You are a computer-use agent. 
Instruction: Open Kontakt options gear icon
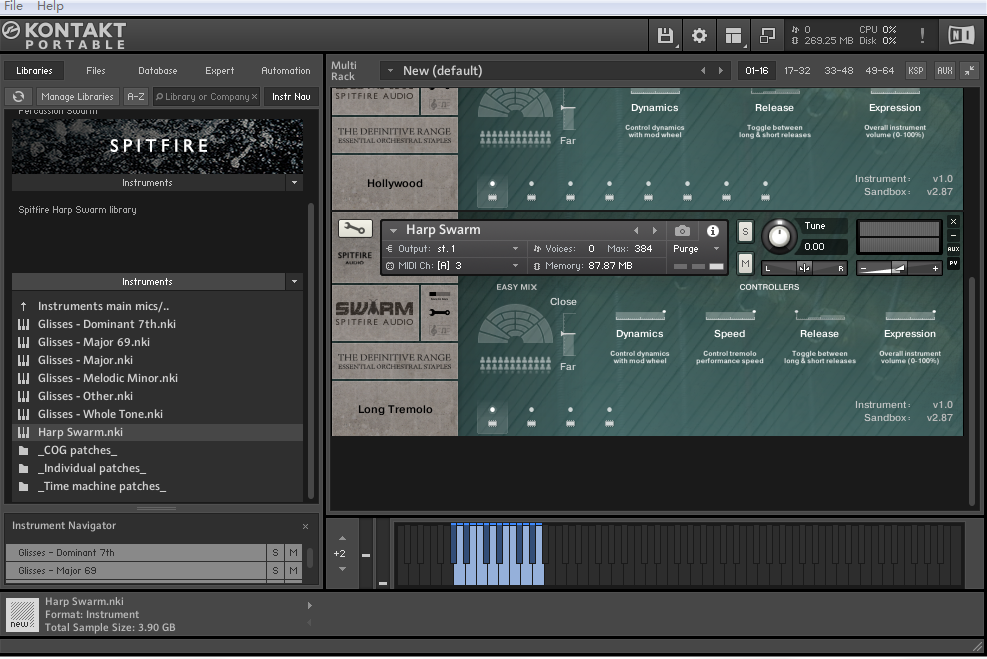(699, 35)
